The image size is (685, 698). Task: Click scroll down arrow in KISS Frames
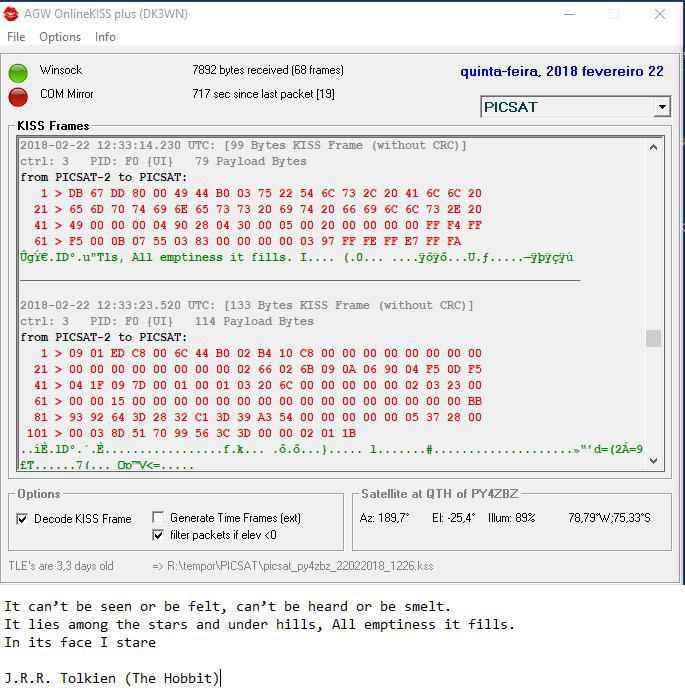point(653,461)
